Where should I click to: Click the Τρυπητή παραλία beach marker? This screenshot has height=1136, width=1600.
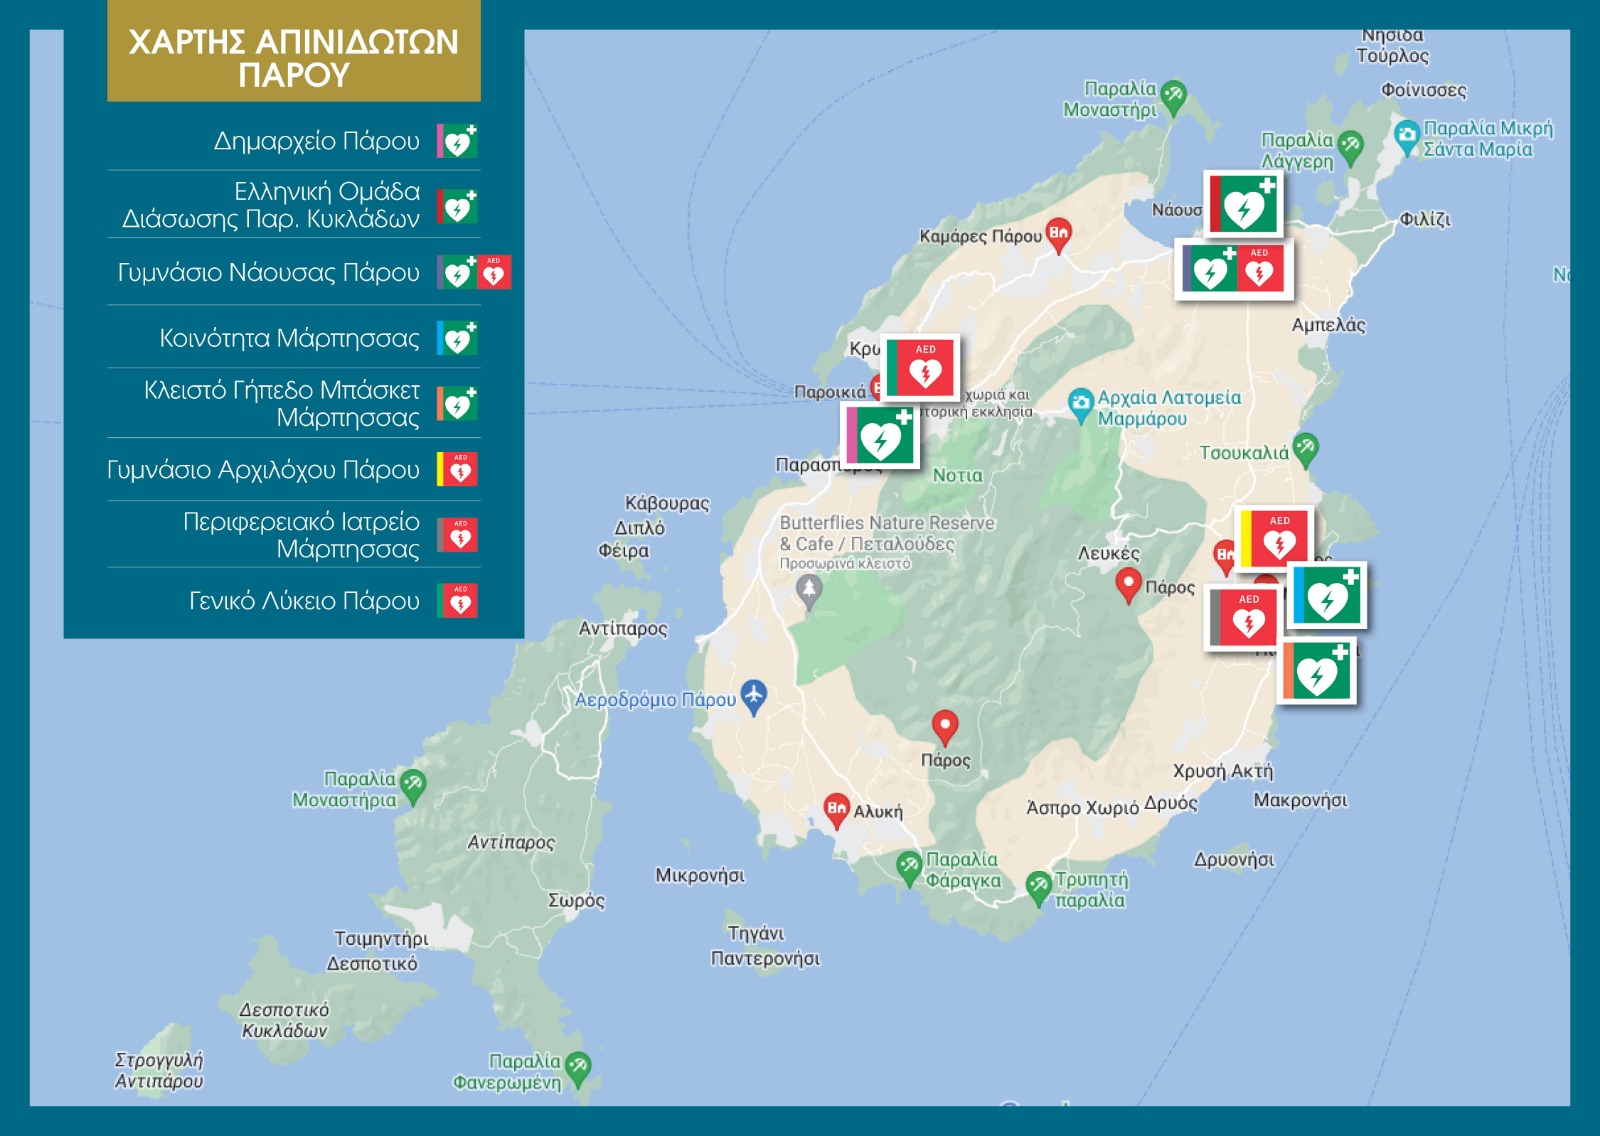point(1038,885)
